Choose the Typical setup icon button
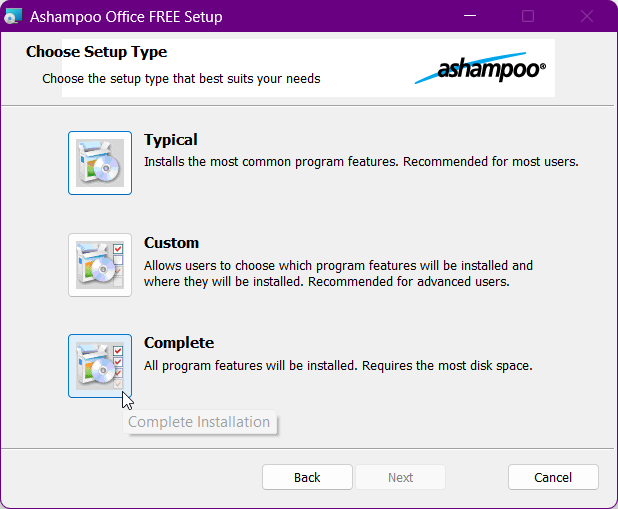 100,163
